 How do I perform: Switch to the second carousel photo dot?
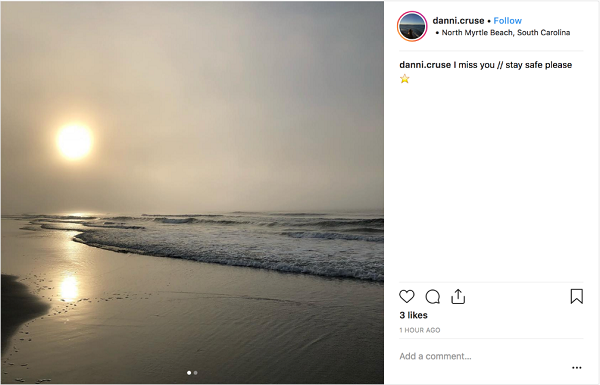(196, 373)
